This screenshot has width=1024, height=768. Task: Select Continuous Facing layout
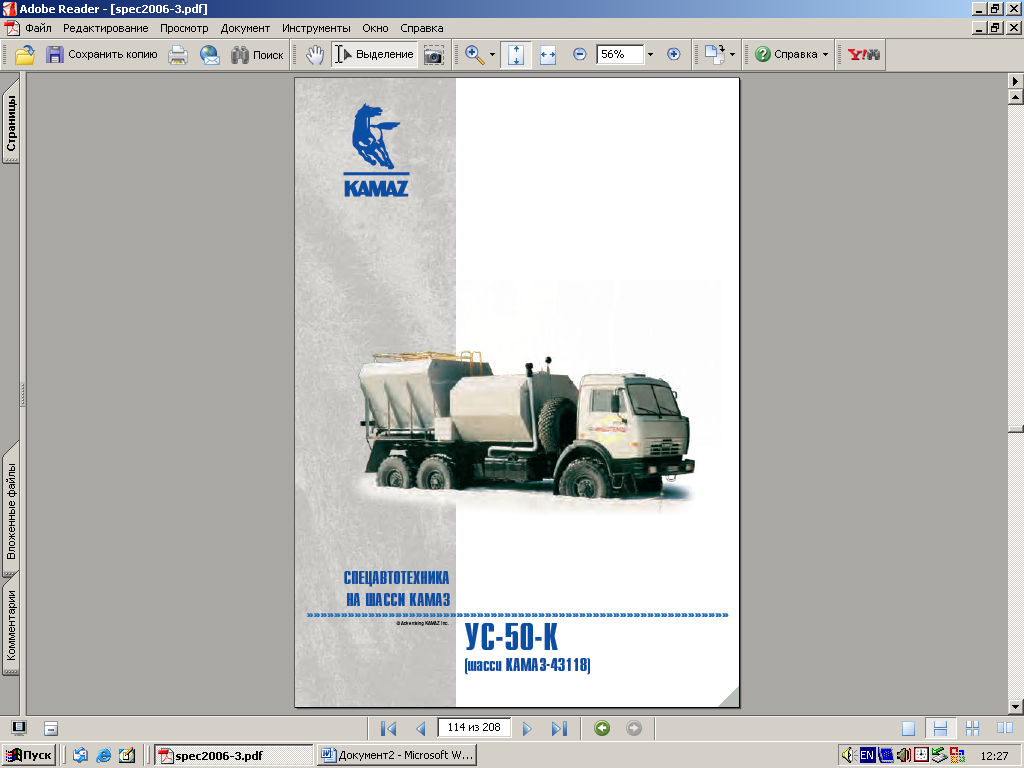972,728
